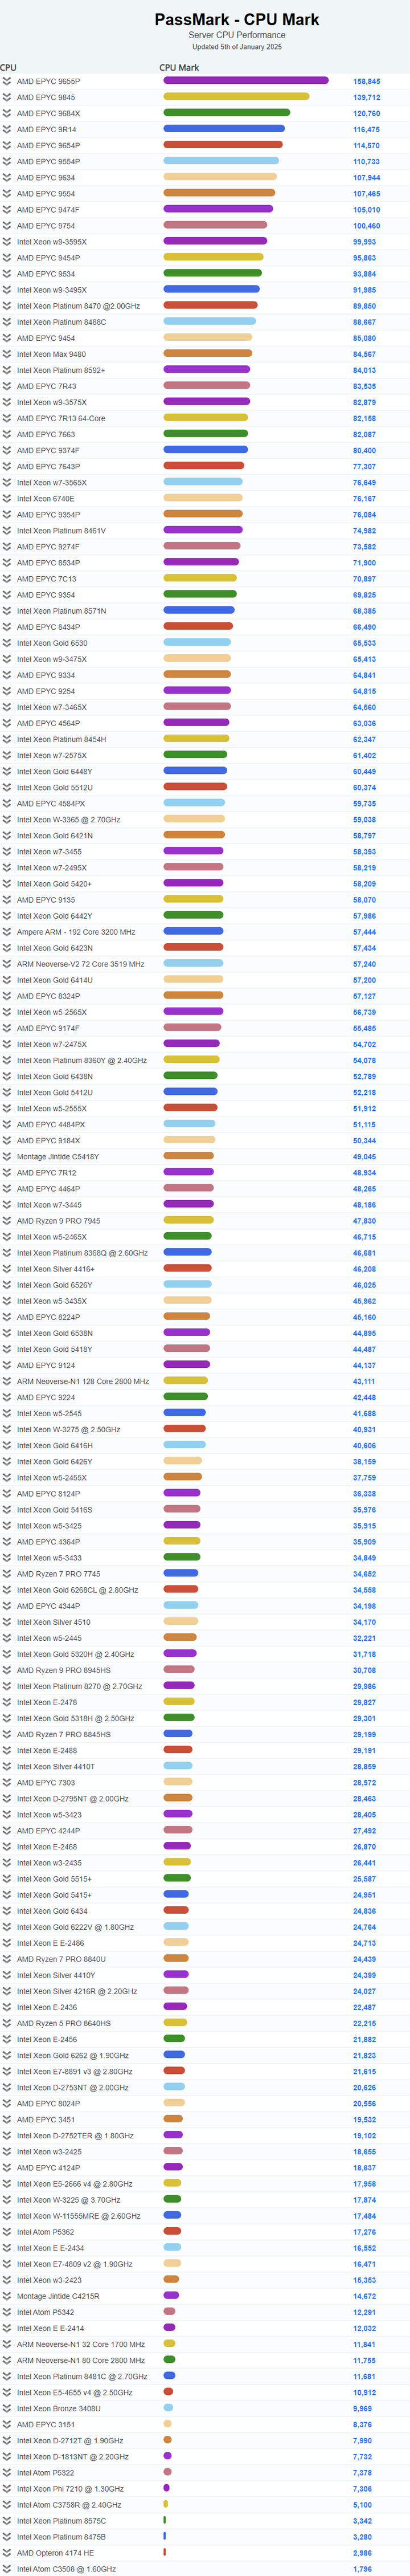Viewport: 410px width, 2576px height.
Task: Open the AMD EPYC 9R14 link
Action: 46,129
